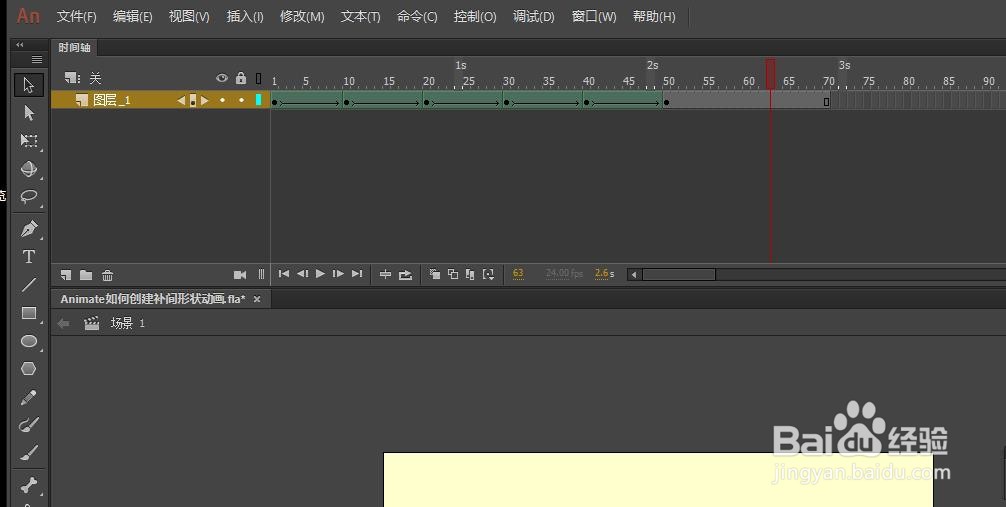
Task: Go to last frame button
Action: click(357, 274)
